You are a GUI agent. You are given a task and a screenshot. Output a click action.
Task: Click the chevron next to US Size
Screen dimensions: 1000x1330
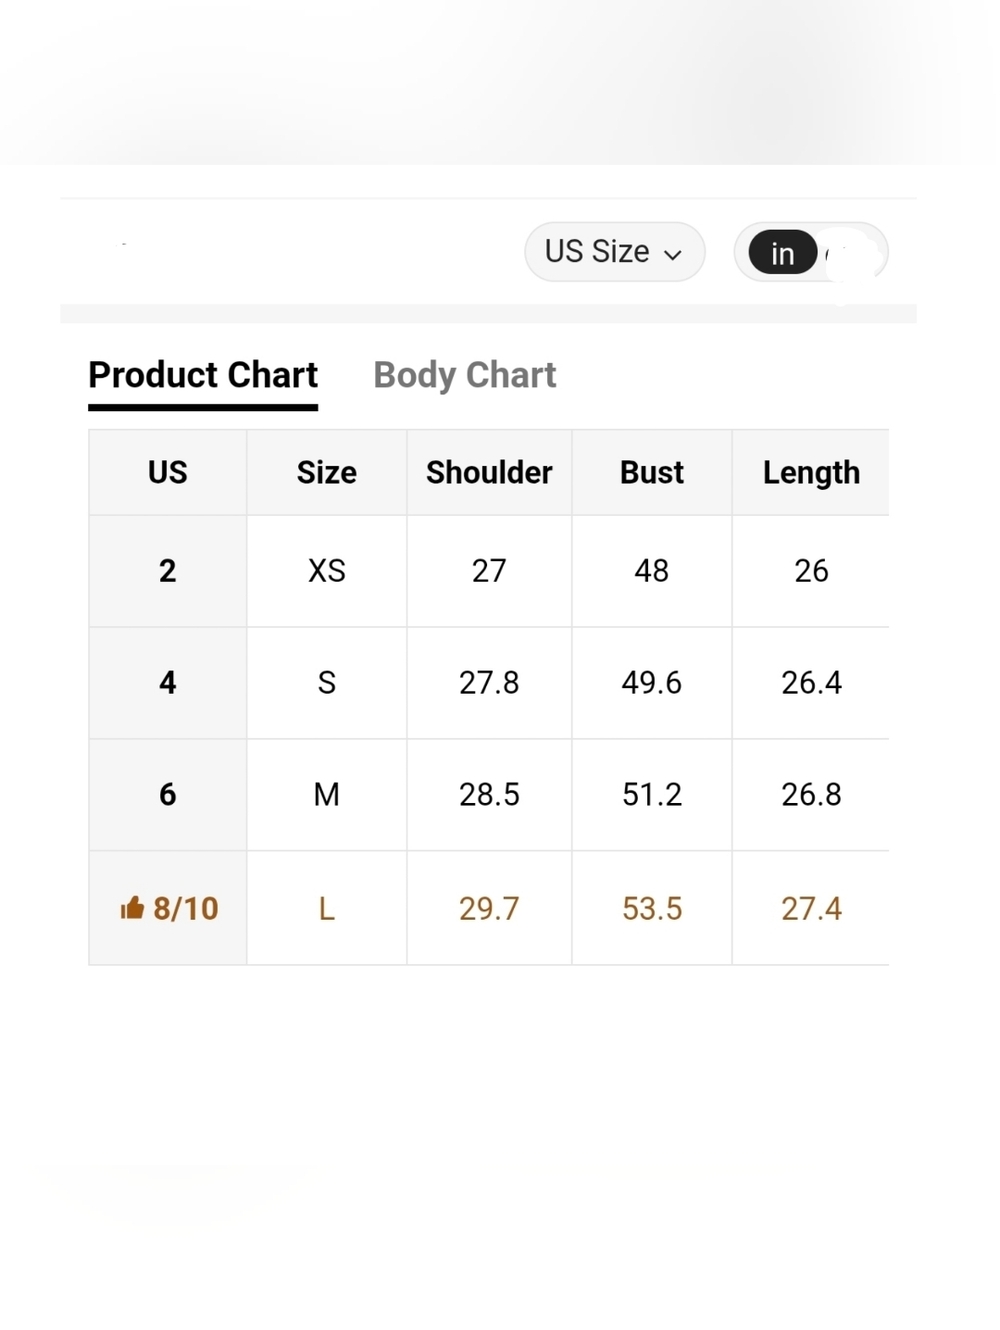pyautogui.click(x=673, y=255)
